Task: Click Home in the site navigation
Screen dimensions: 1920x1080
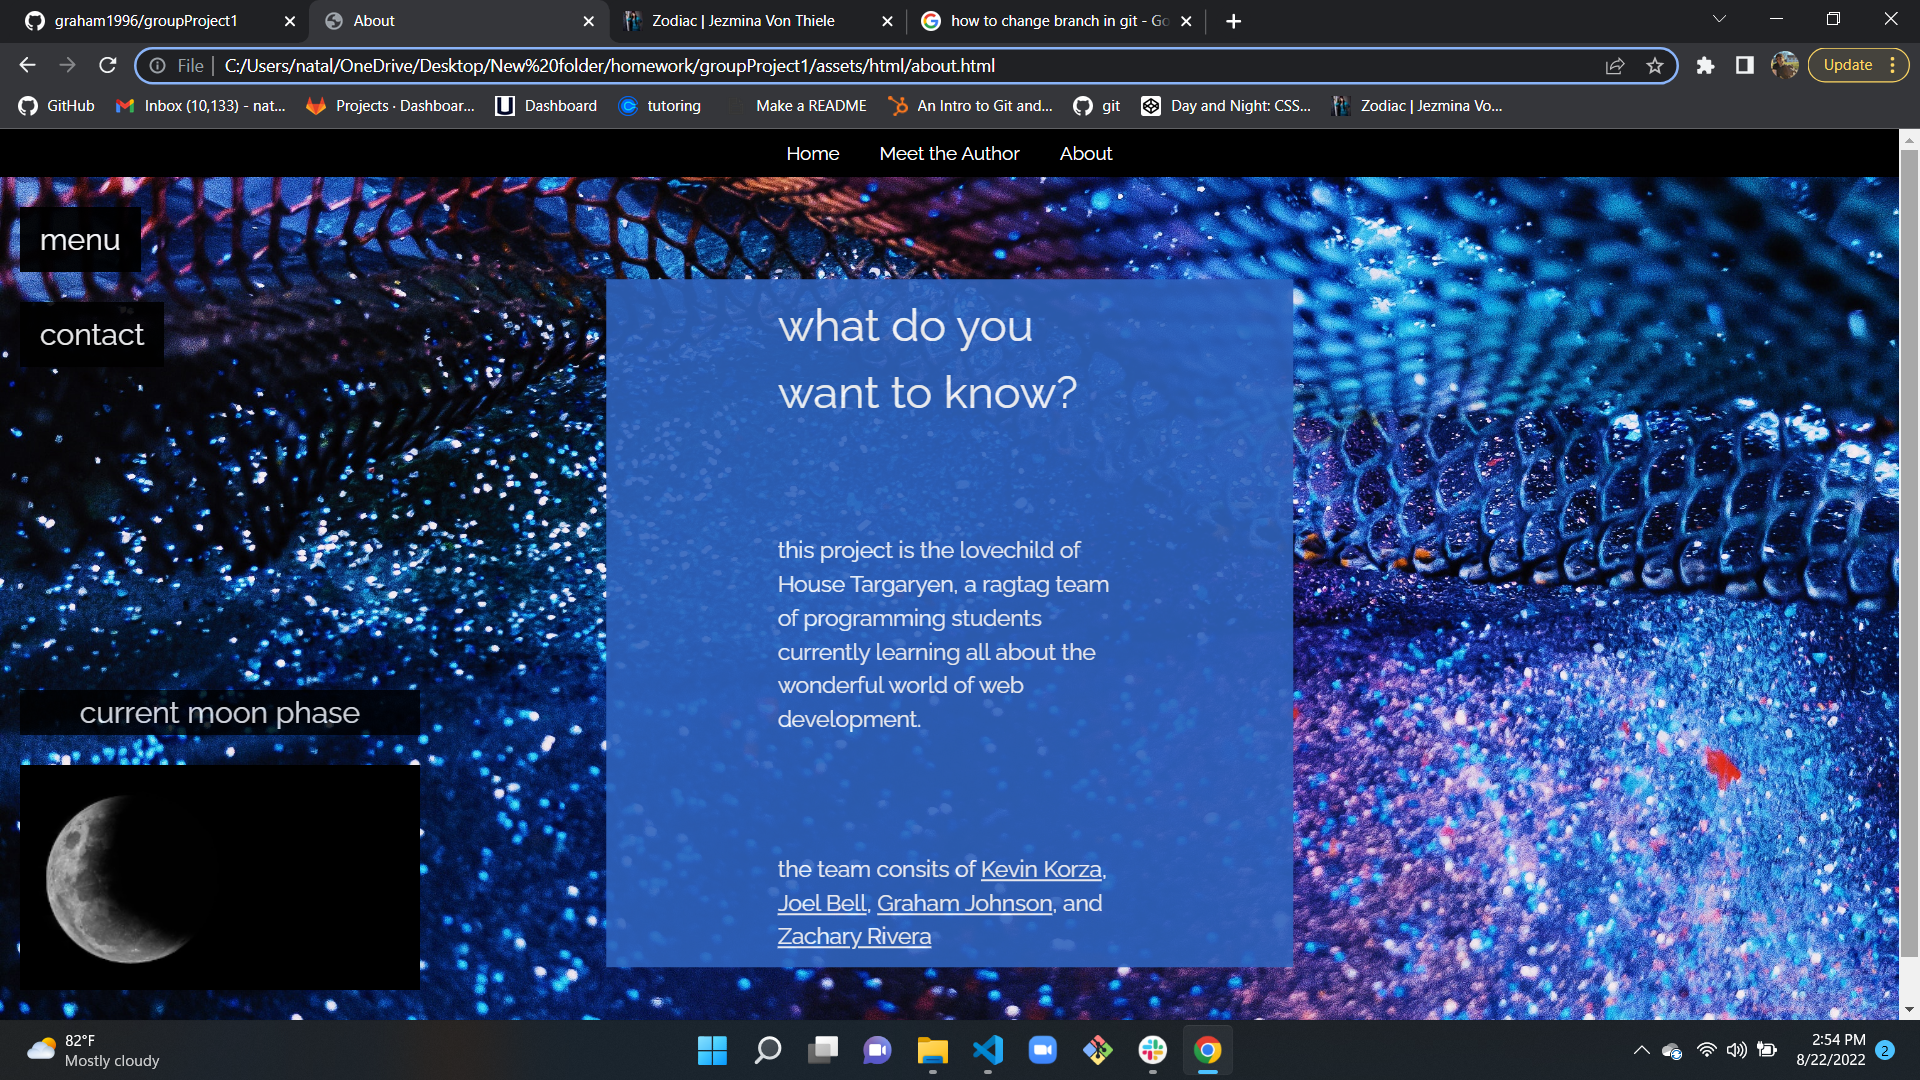Action: 812,154
